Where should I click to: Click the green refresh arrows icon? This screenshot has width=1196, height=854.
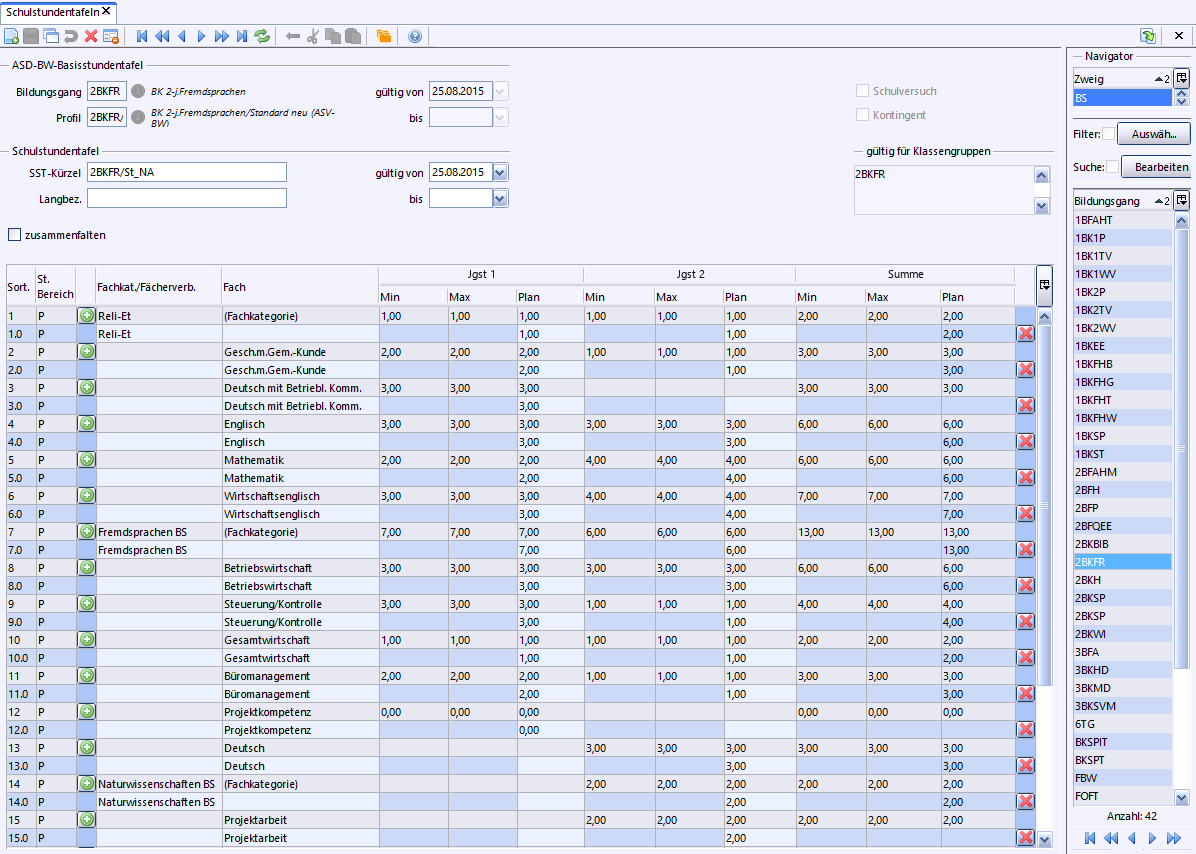(x=262, y=36)
